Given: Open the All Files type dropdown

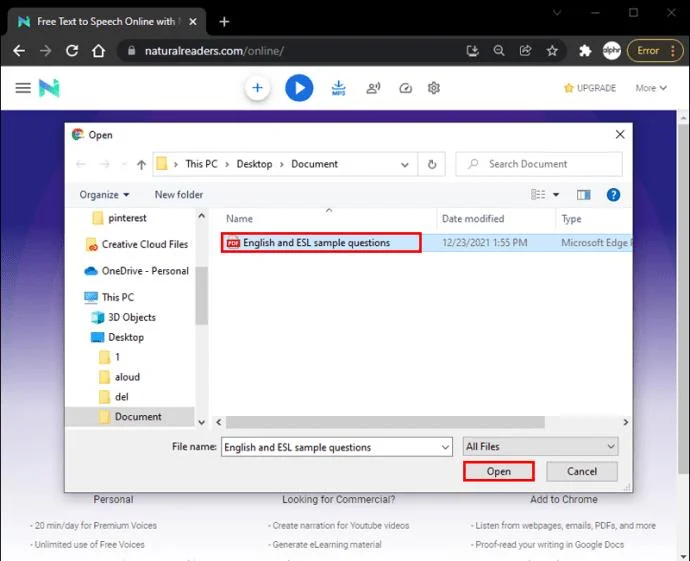Looking at the screenshot, I should coord(540,447).
